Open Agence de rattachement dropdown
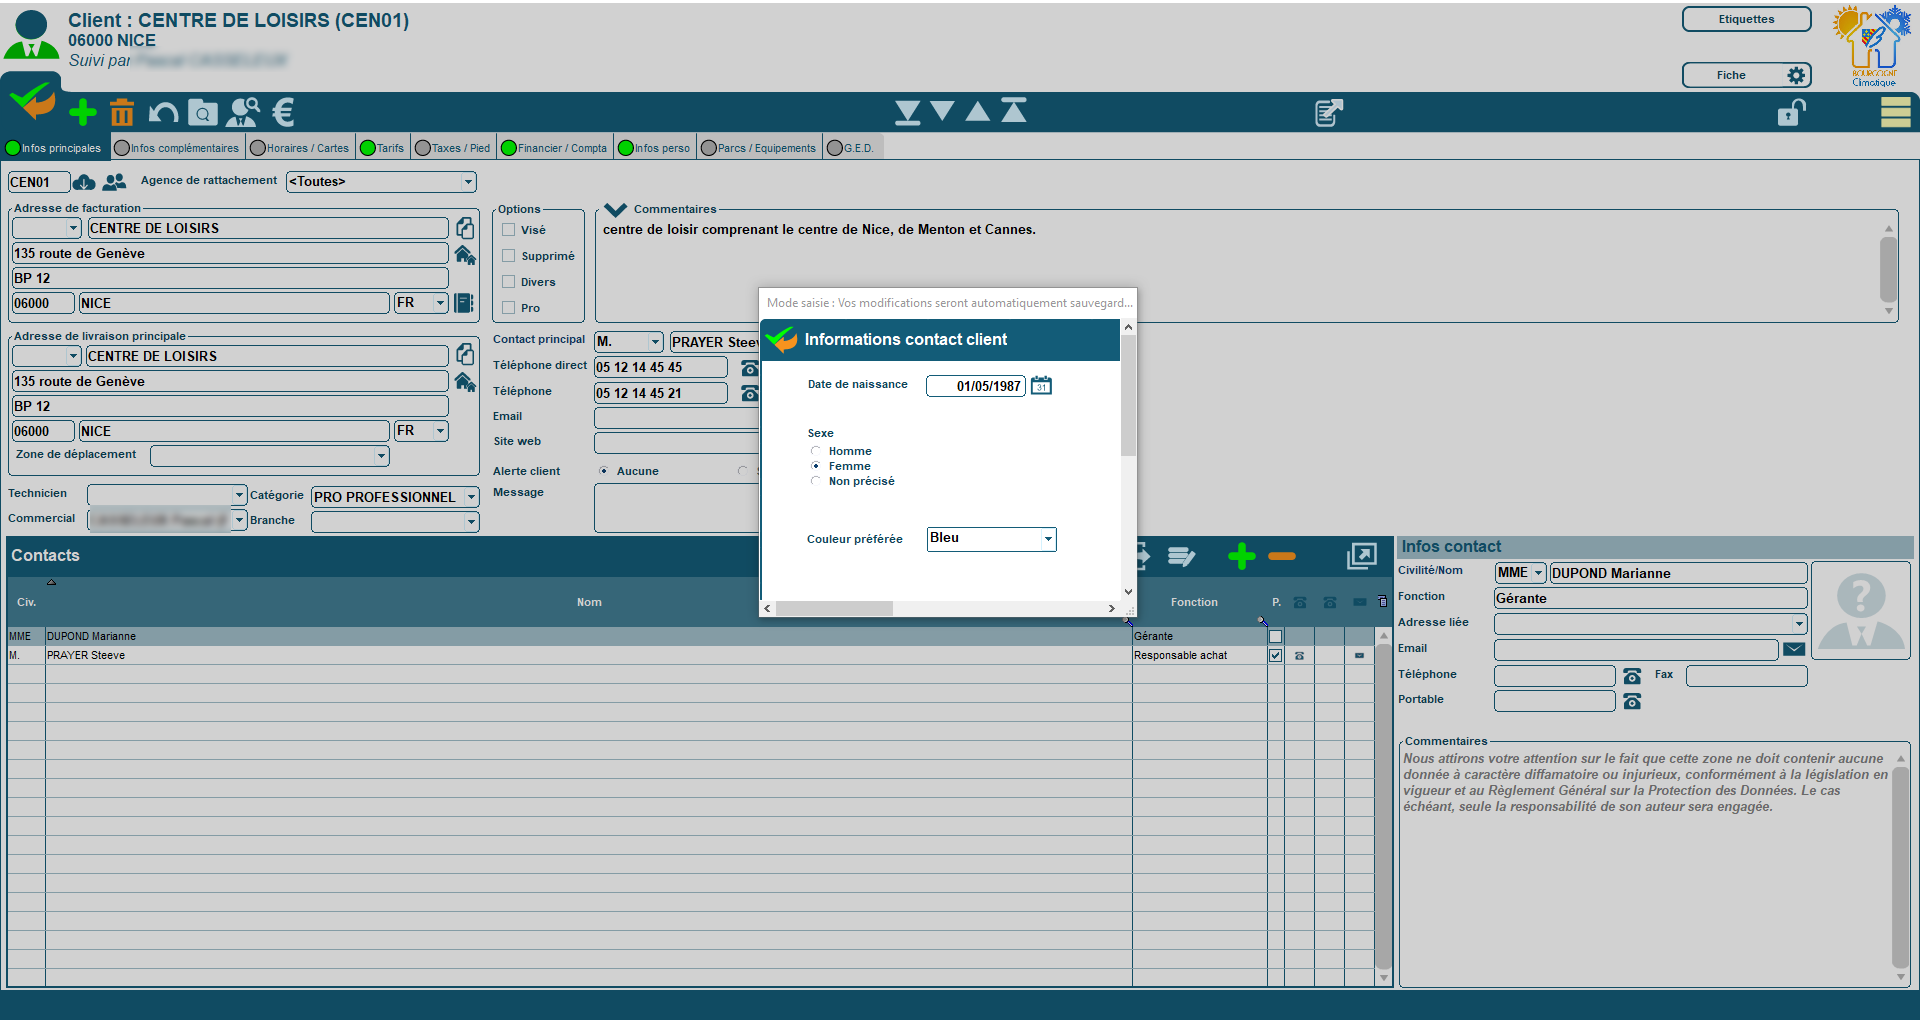The image size is (1920, 1020). pyautogui.click(x=468, y=182)
